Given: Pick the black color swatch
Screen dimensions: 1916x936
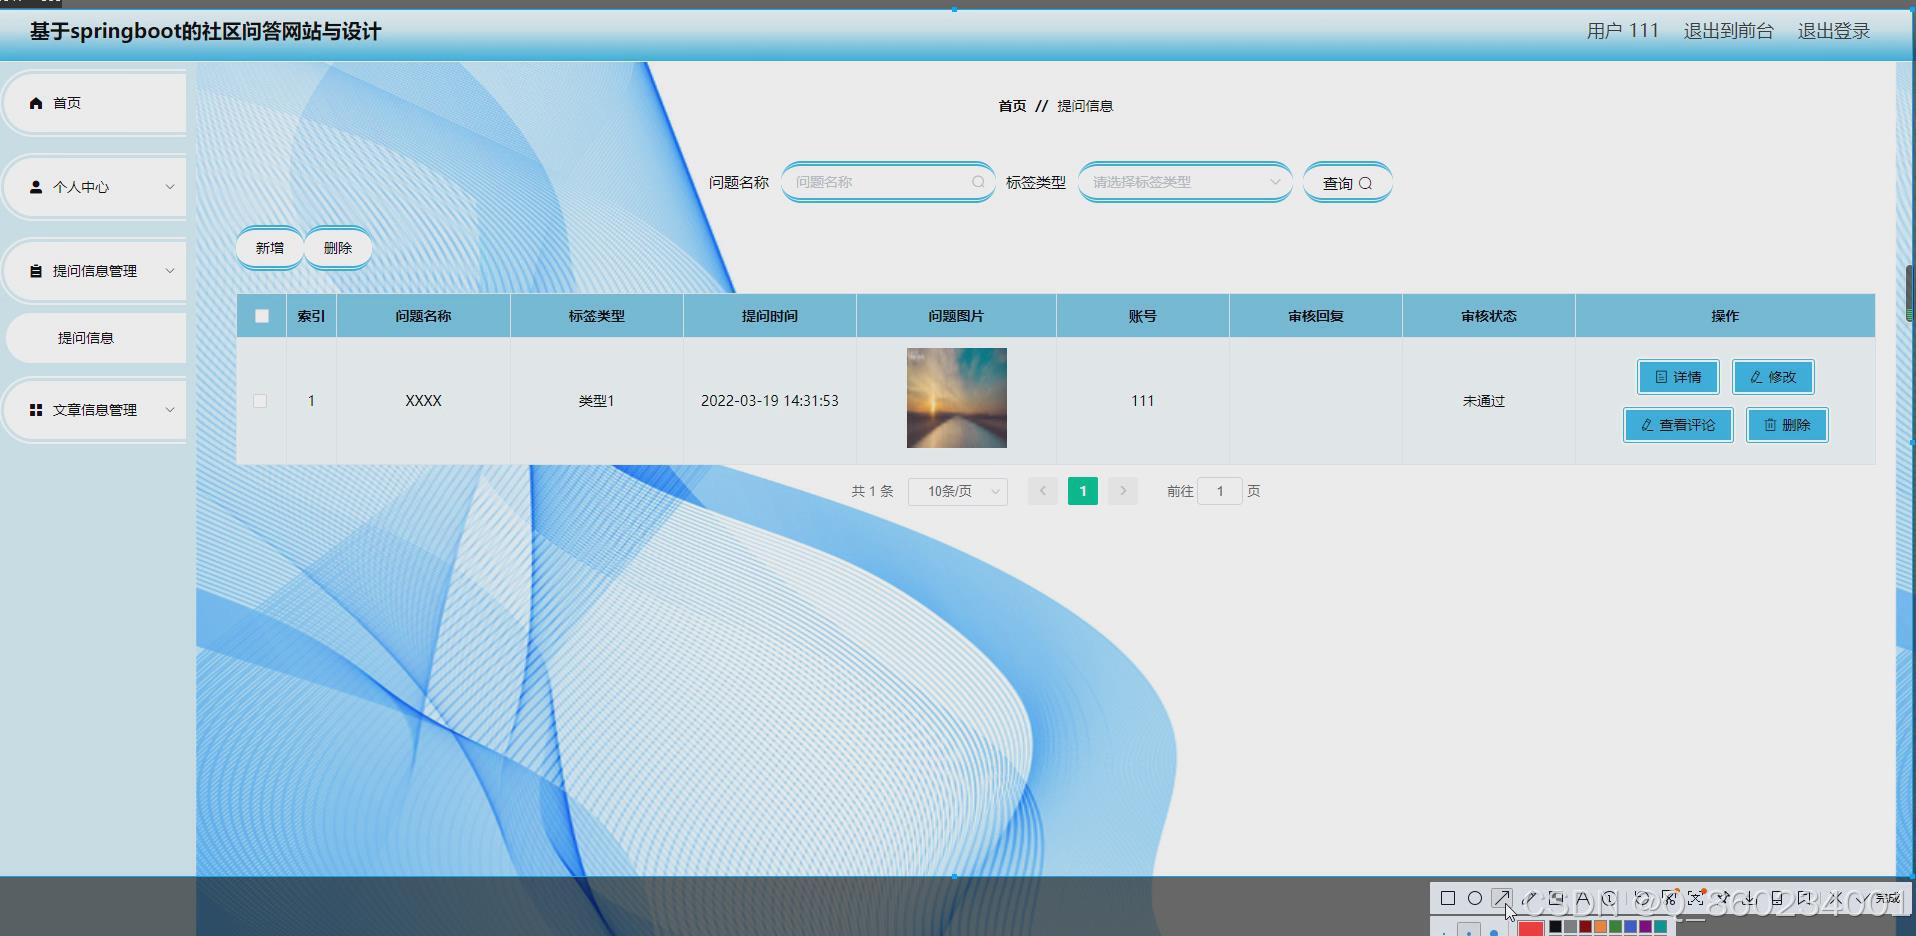Looking at the screenshot, I should [x=1555, y=927].
